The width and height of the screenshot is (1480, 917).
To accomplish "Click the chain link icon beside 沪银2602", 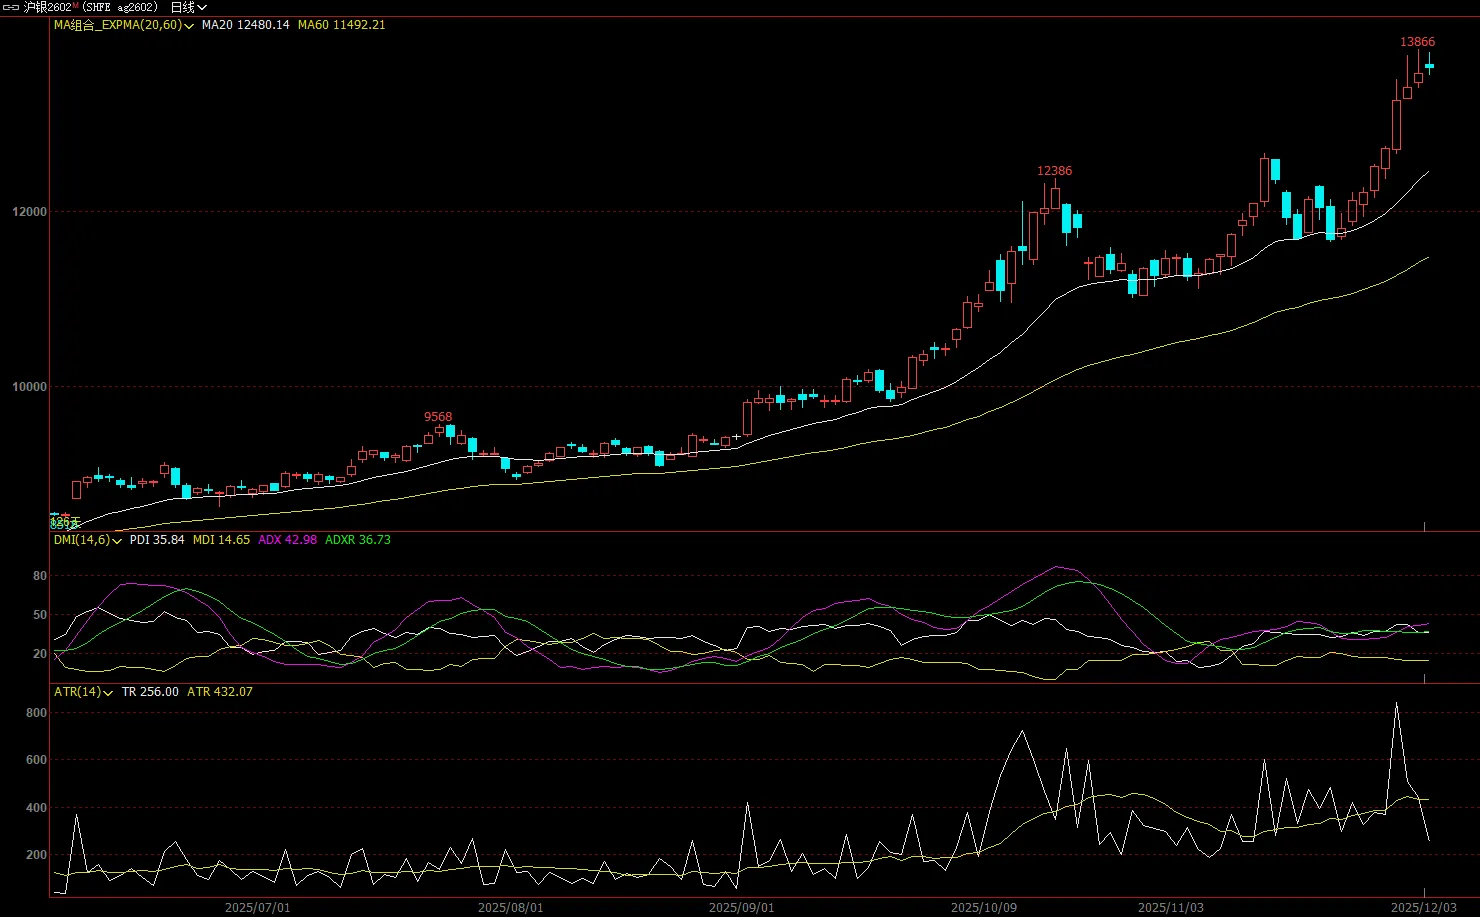I will pyautogui.click(x=11, y=8).
